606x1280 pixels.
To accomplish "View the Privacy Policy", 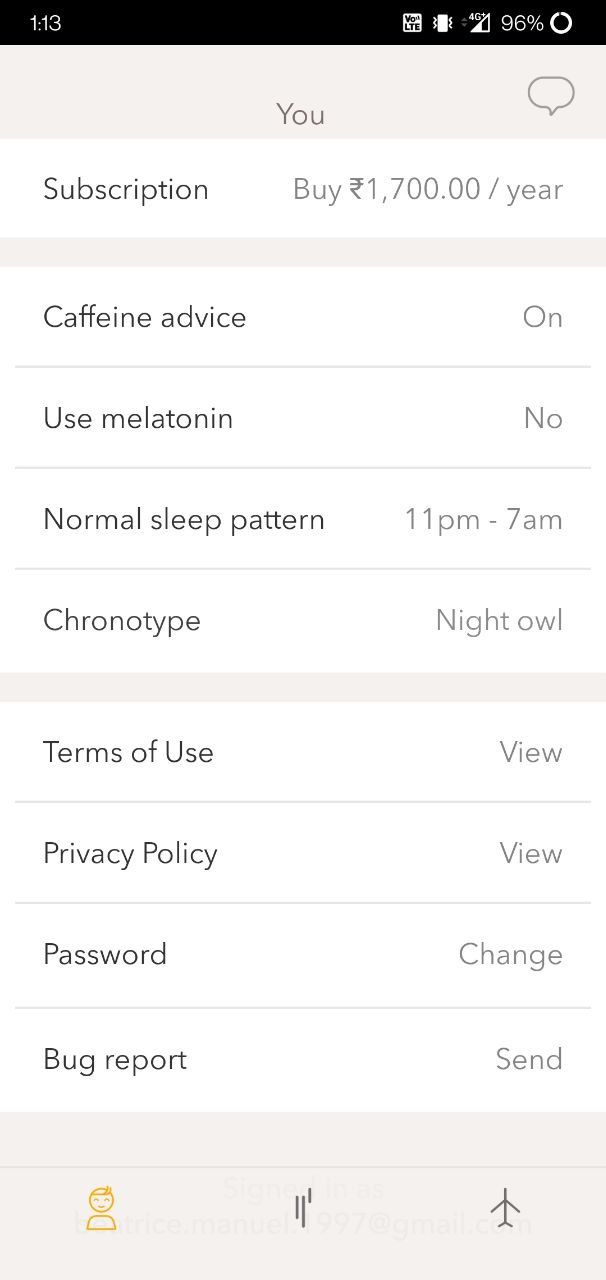I will tap(530, 853).
